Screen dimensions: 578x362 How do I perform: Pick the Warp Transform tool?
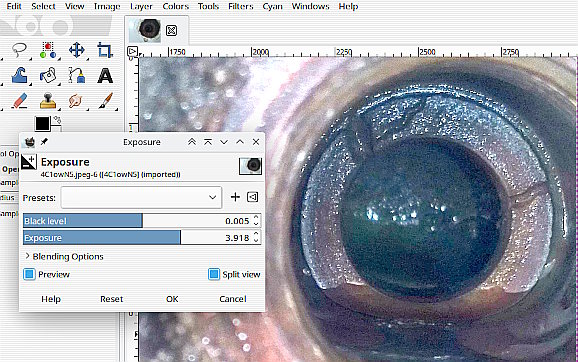pos(19,75)
